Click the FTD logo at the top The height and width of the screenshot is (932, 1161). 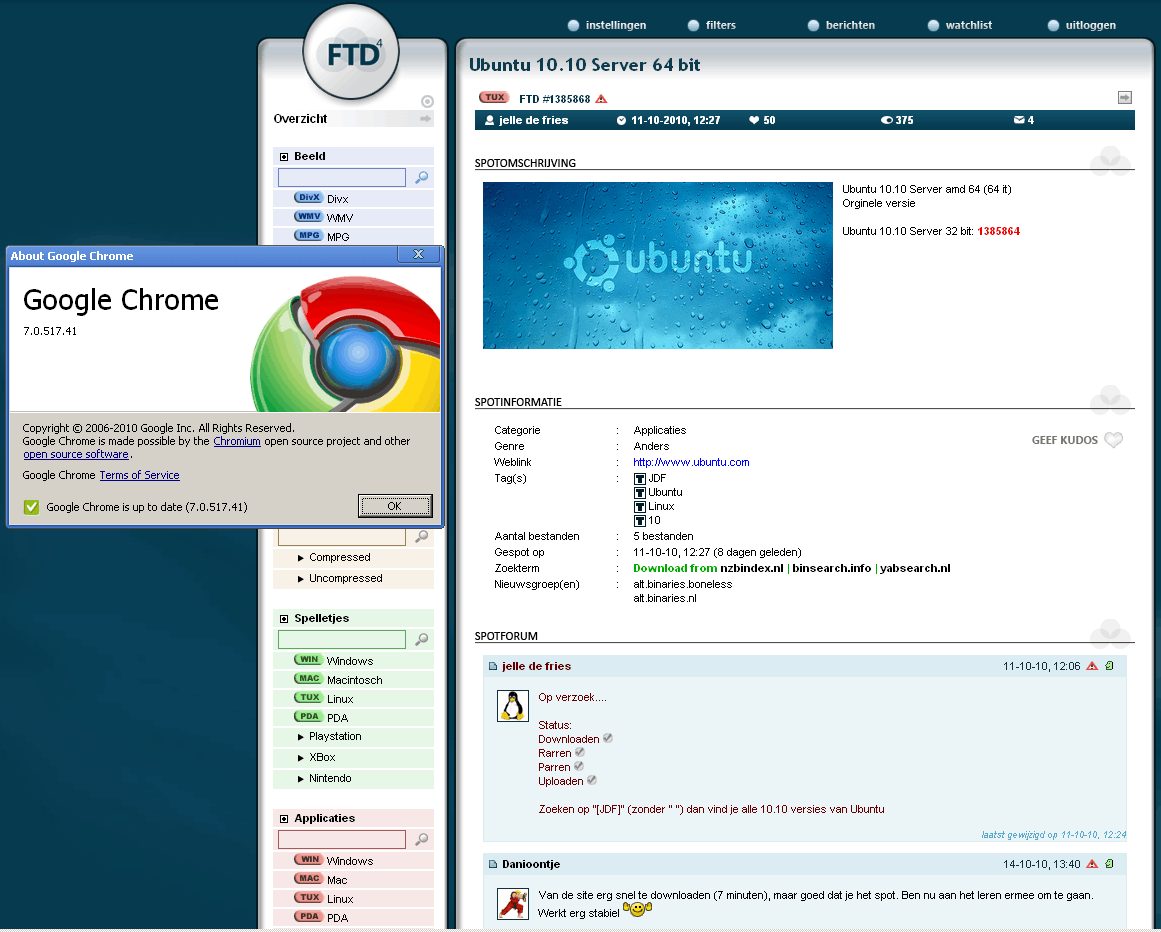pos(351,53)
